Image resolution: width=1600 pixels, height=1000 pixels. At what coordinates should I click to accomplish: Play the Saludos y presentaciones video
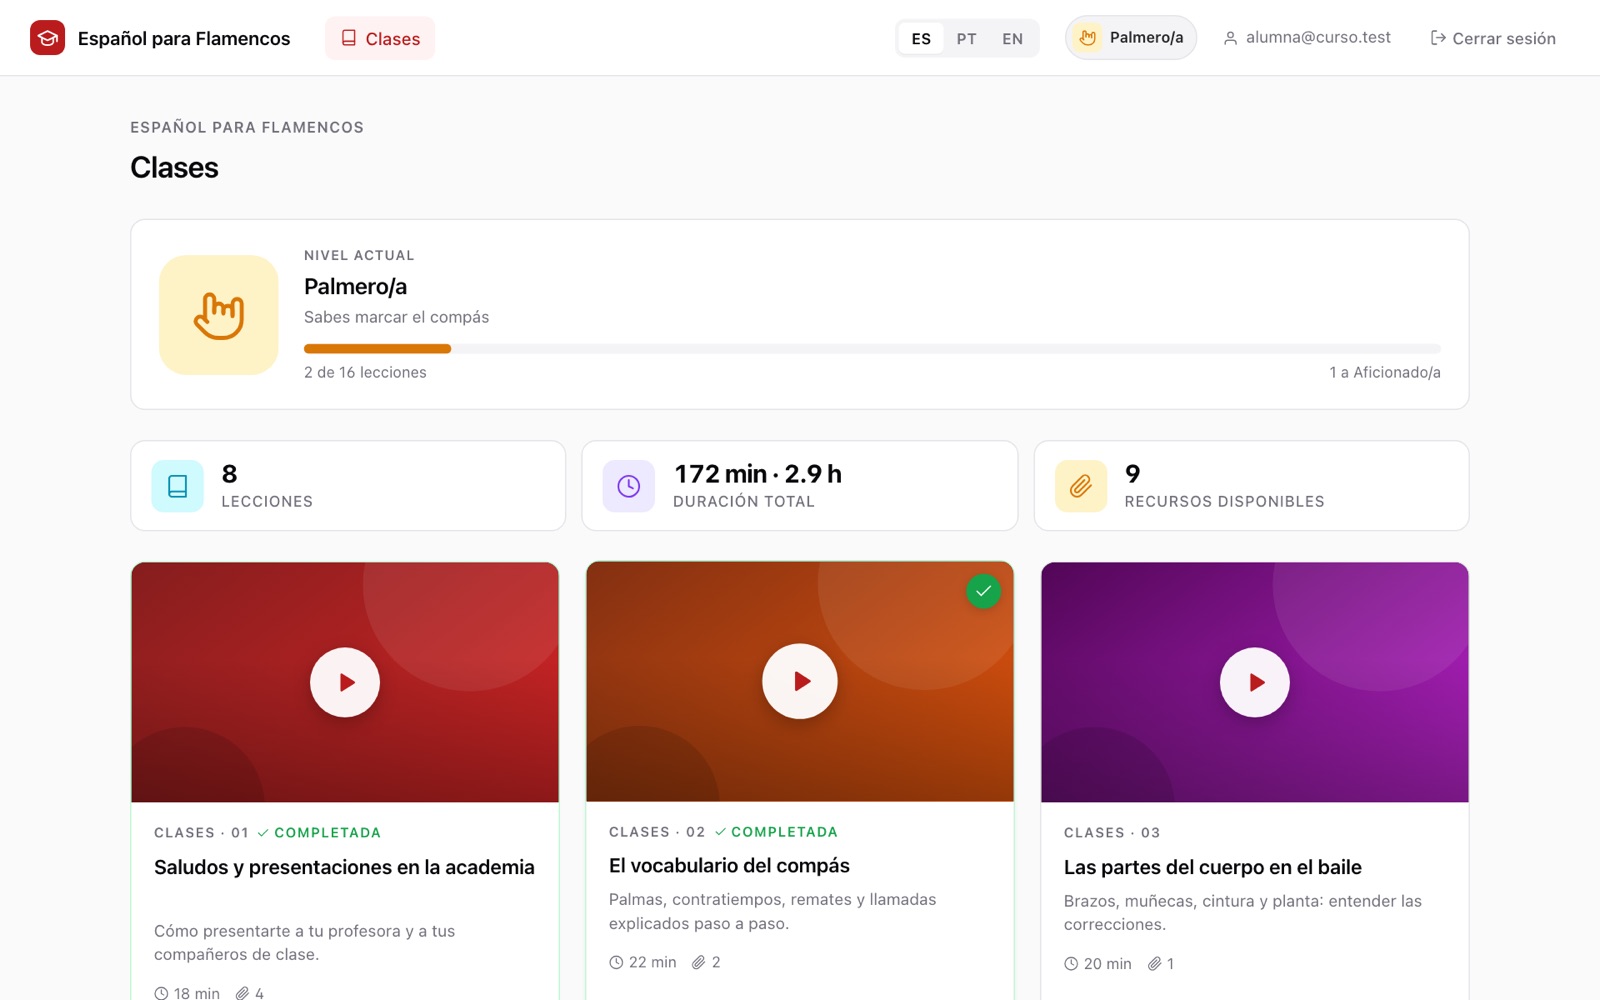tap(345, 682)
